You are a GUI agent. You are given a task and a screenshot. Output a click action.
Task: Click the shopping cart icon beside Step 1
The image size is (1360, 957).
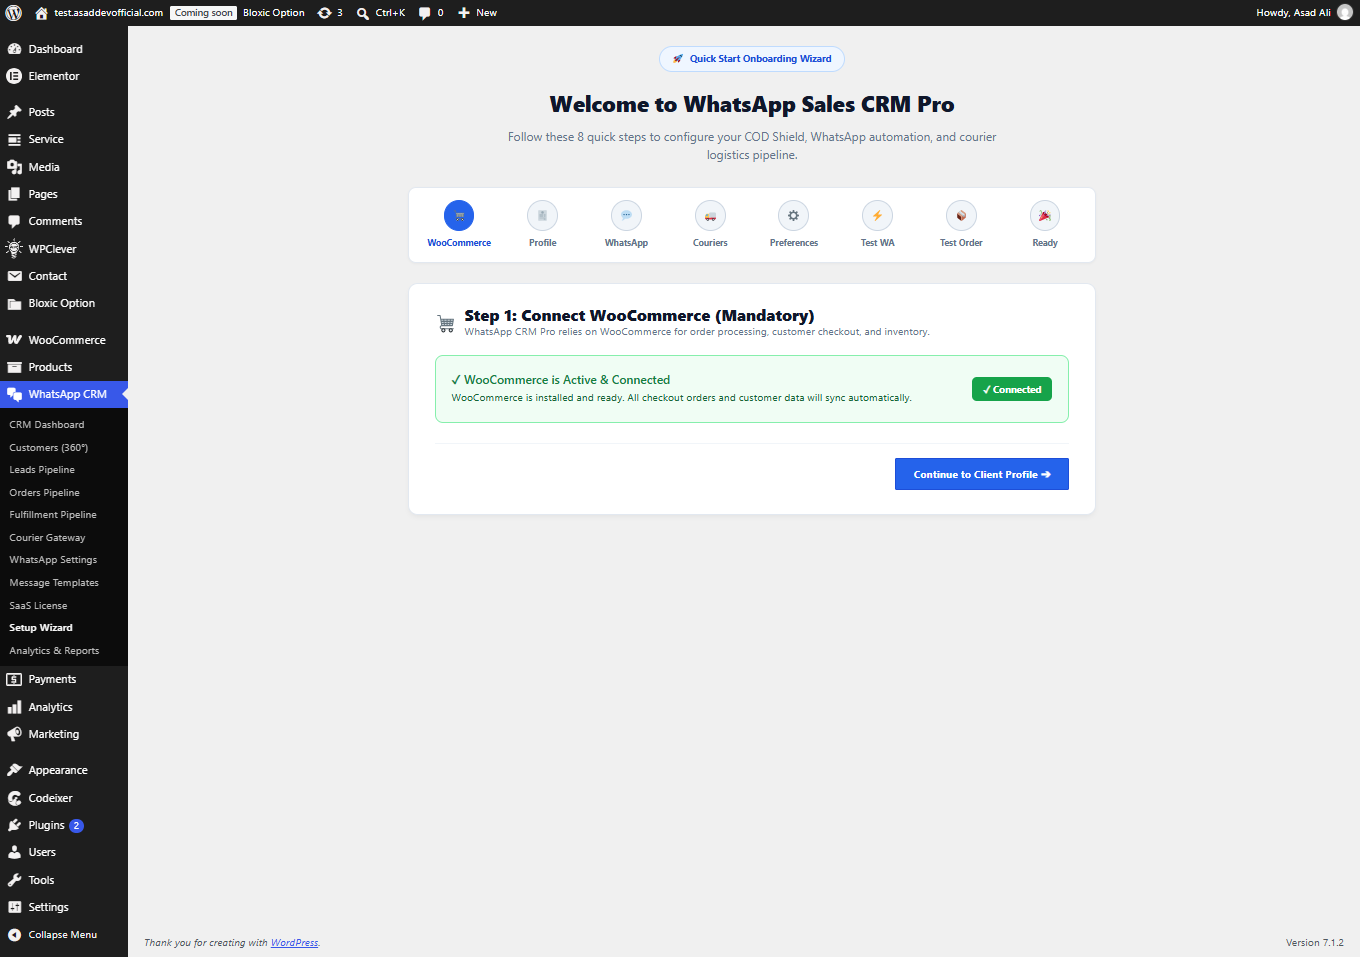pos(446,323)
